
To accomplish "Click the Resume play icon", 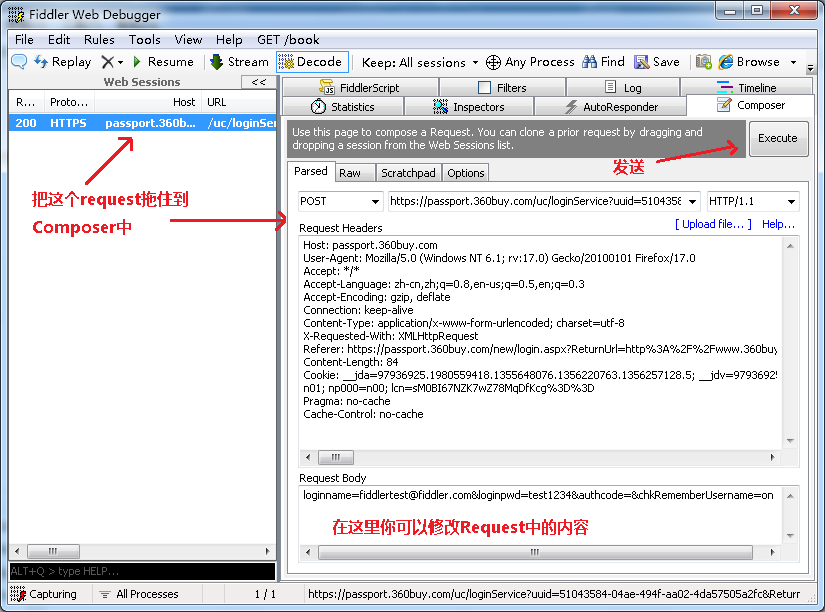I will point(137,62).
